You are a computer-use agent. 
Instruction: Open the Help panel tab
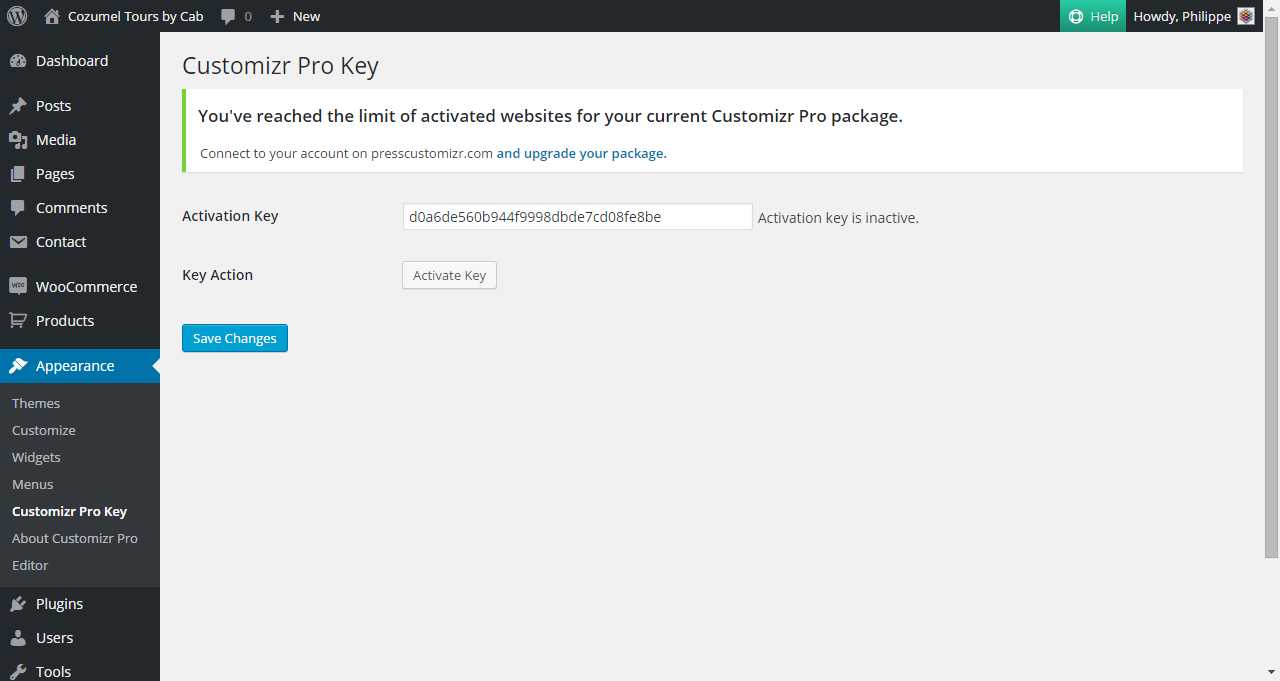1093,16
